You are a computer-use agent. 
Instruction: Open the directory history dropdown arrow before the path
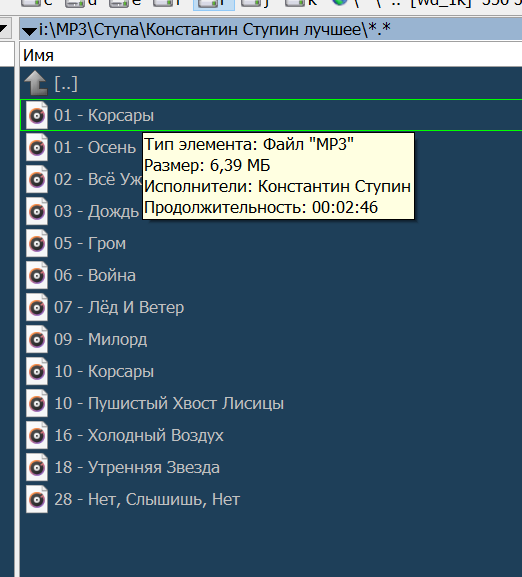coord(29,30)
